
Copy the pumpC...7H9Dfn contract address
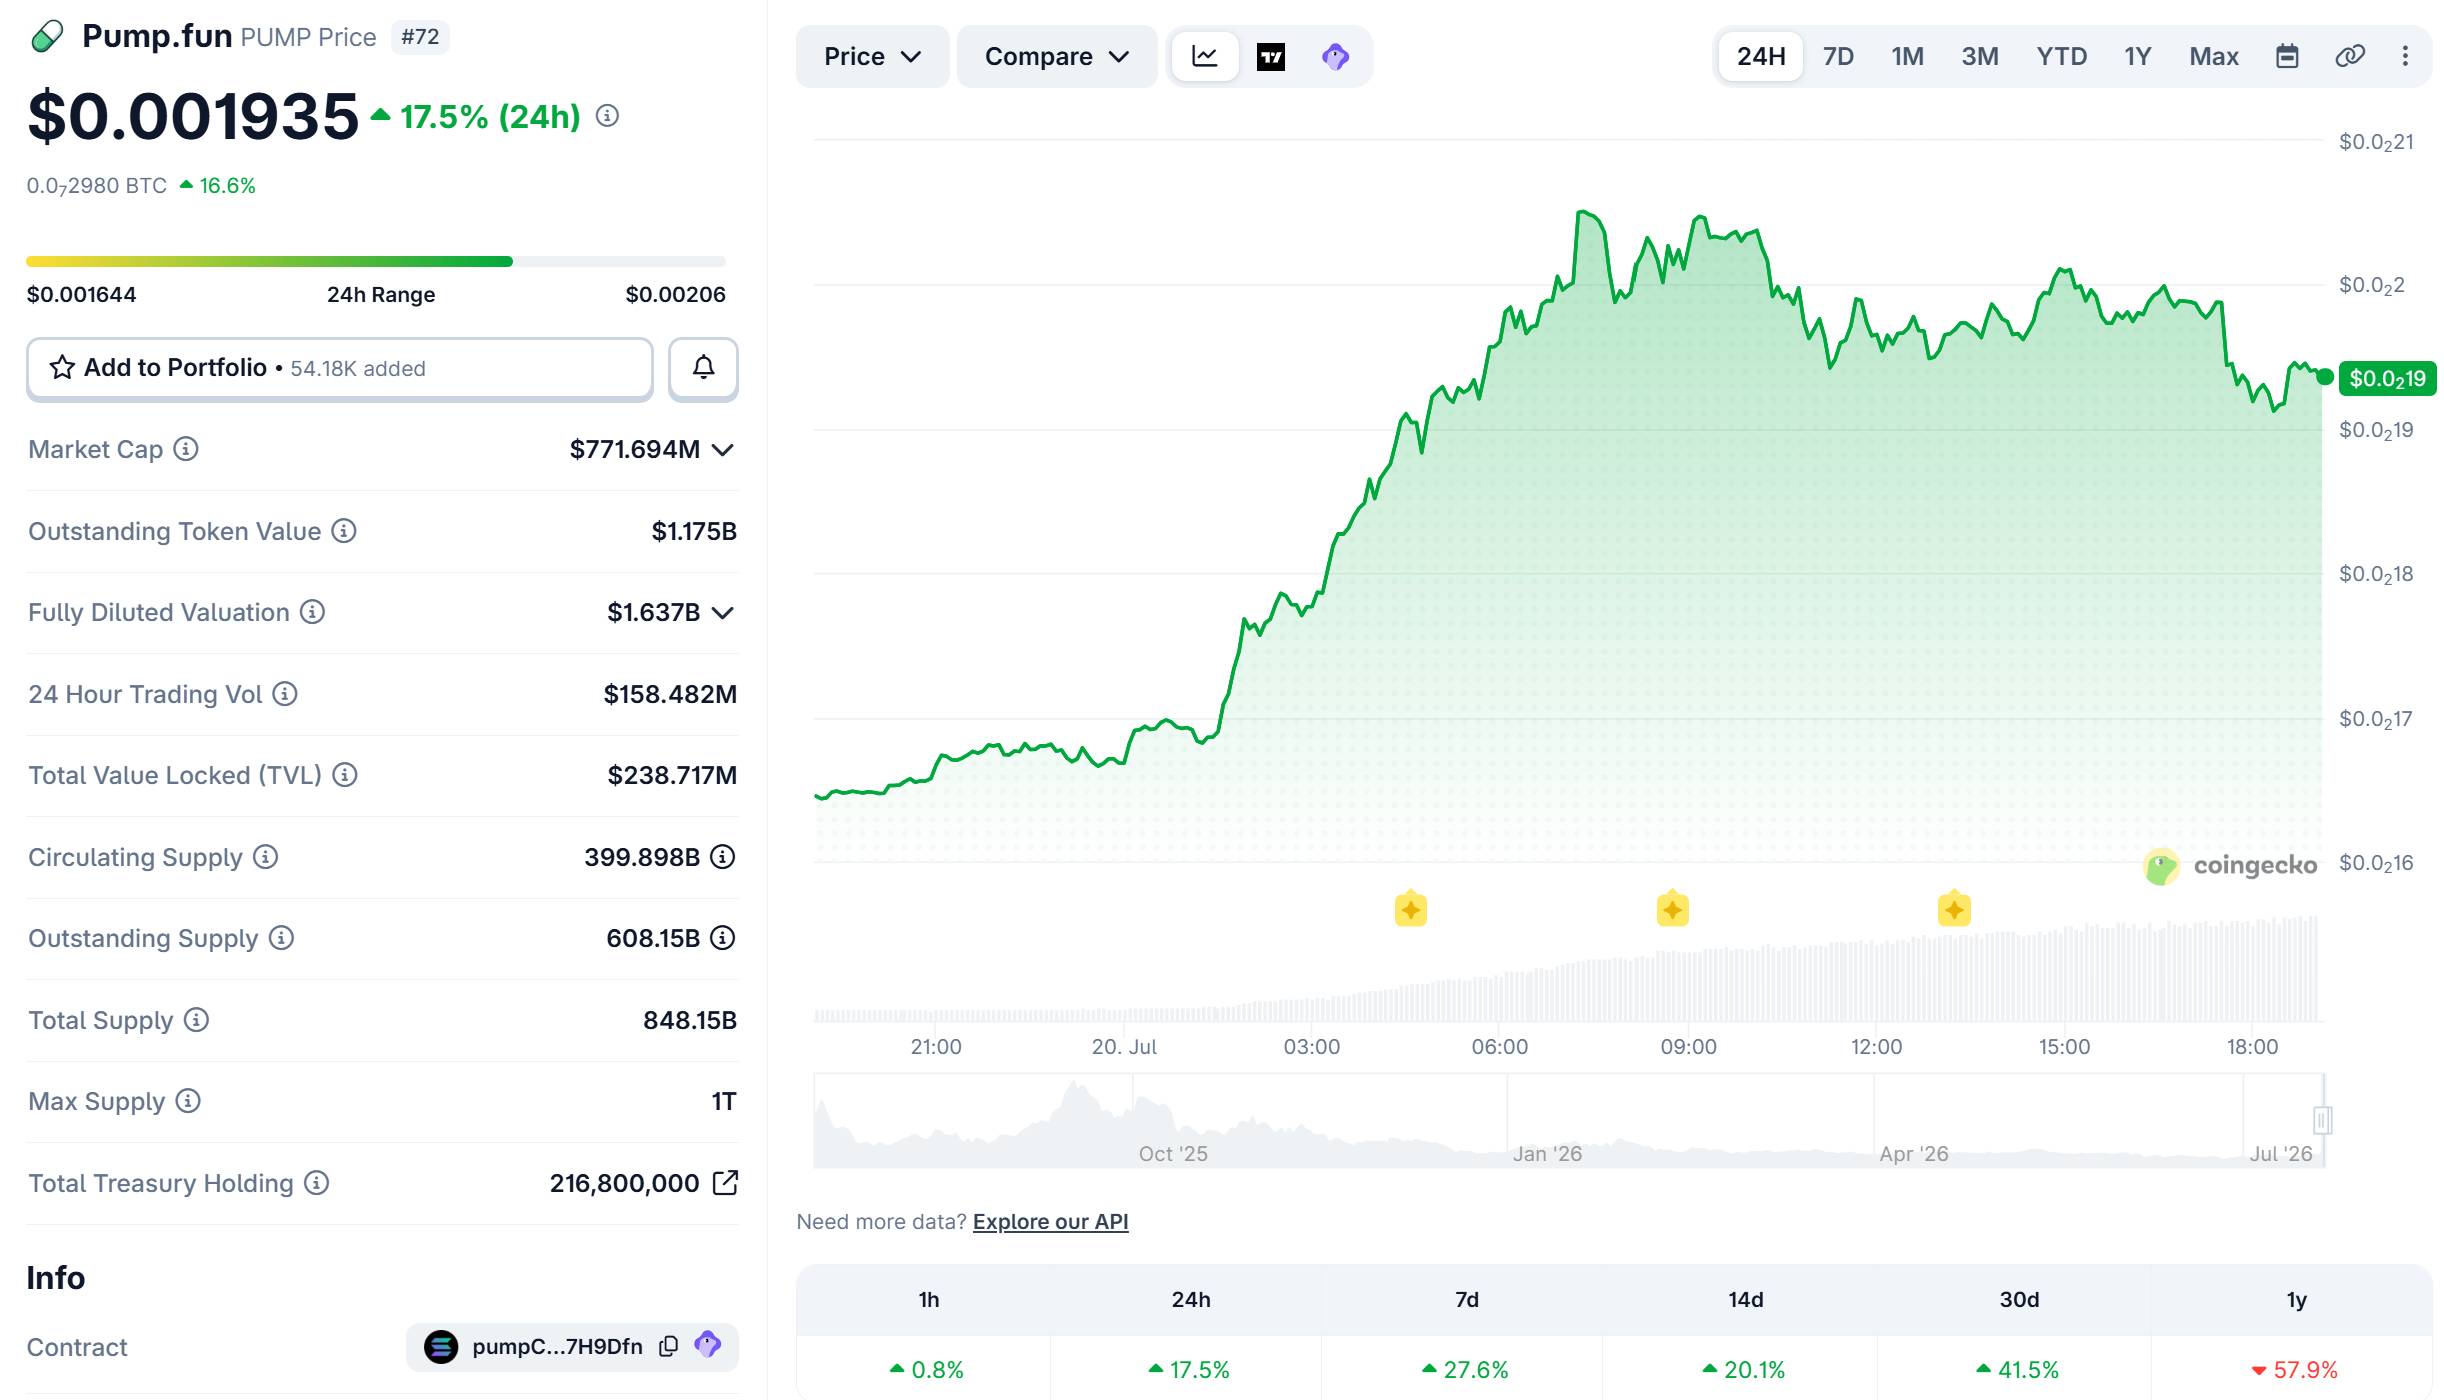pos(669,1347)
